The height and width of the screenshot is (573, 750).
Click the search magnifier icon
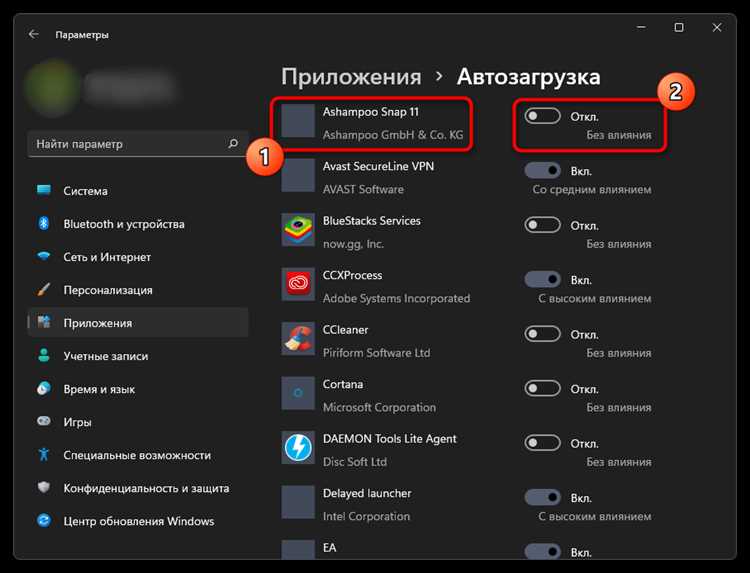point(233,143)
